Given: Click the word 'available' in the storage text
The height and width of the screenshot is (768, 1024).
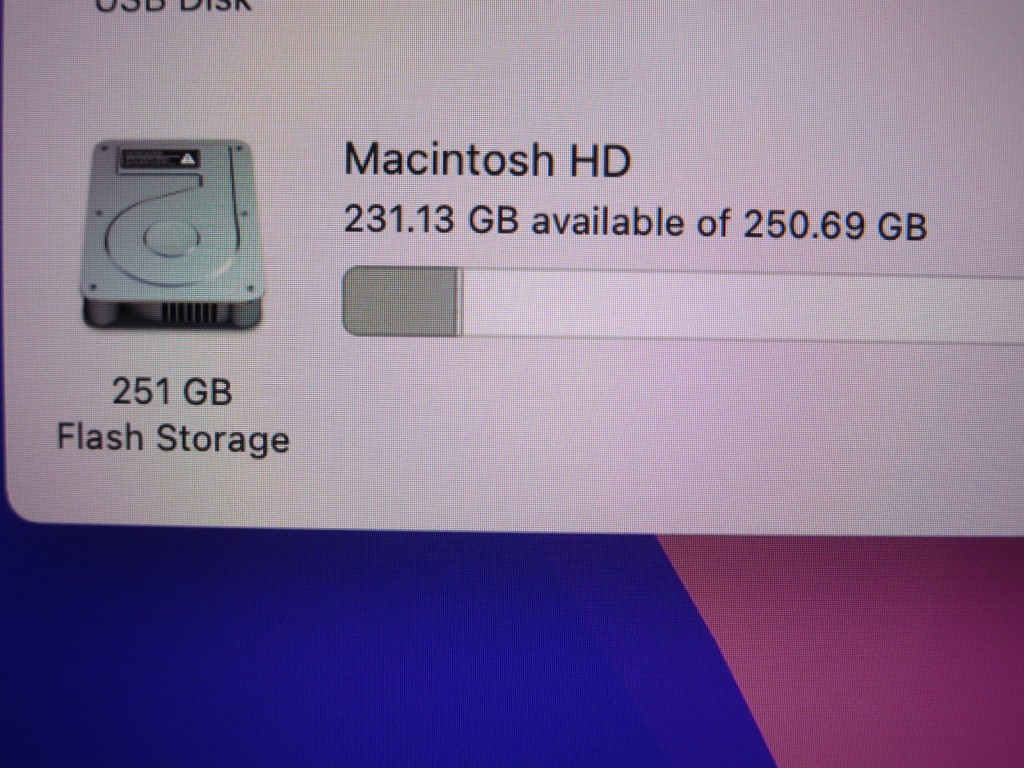Looking at the screenshot, I should tap(607, 221).
